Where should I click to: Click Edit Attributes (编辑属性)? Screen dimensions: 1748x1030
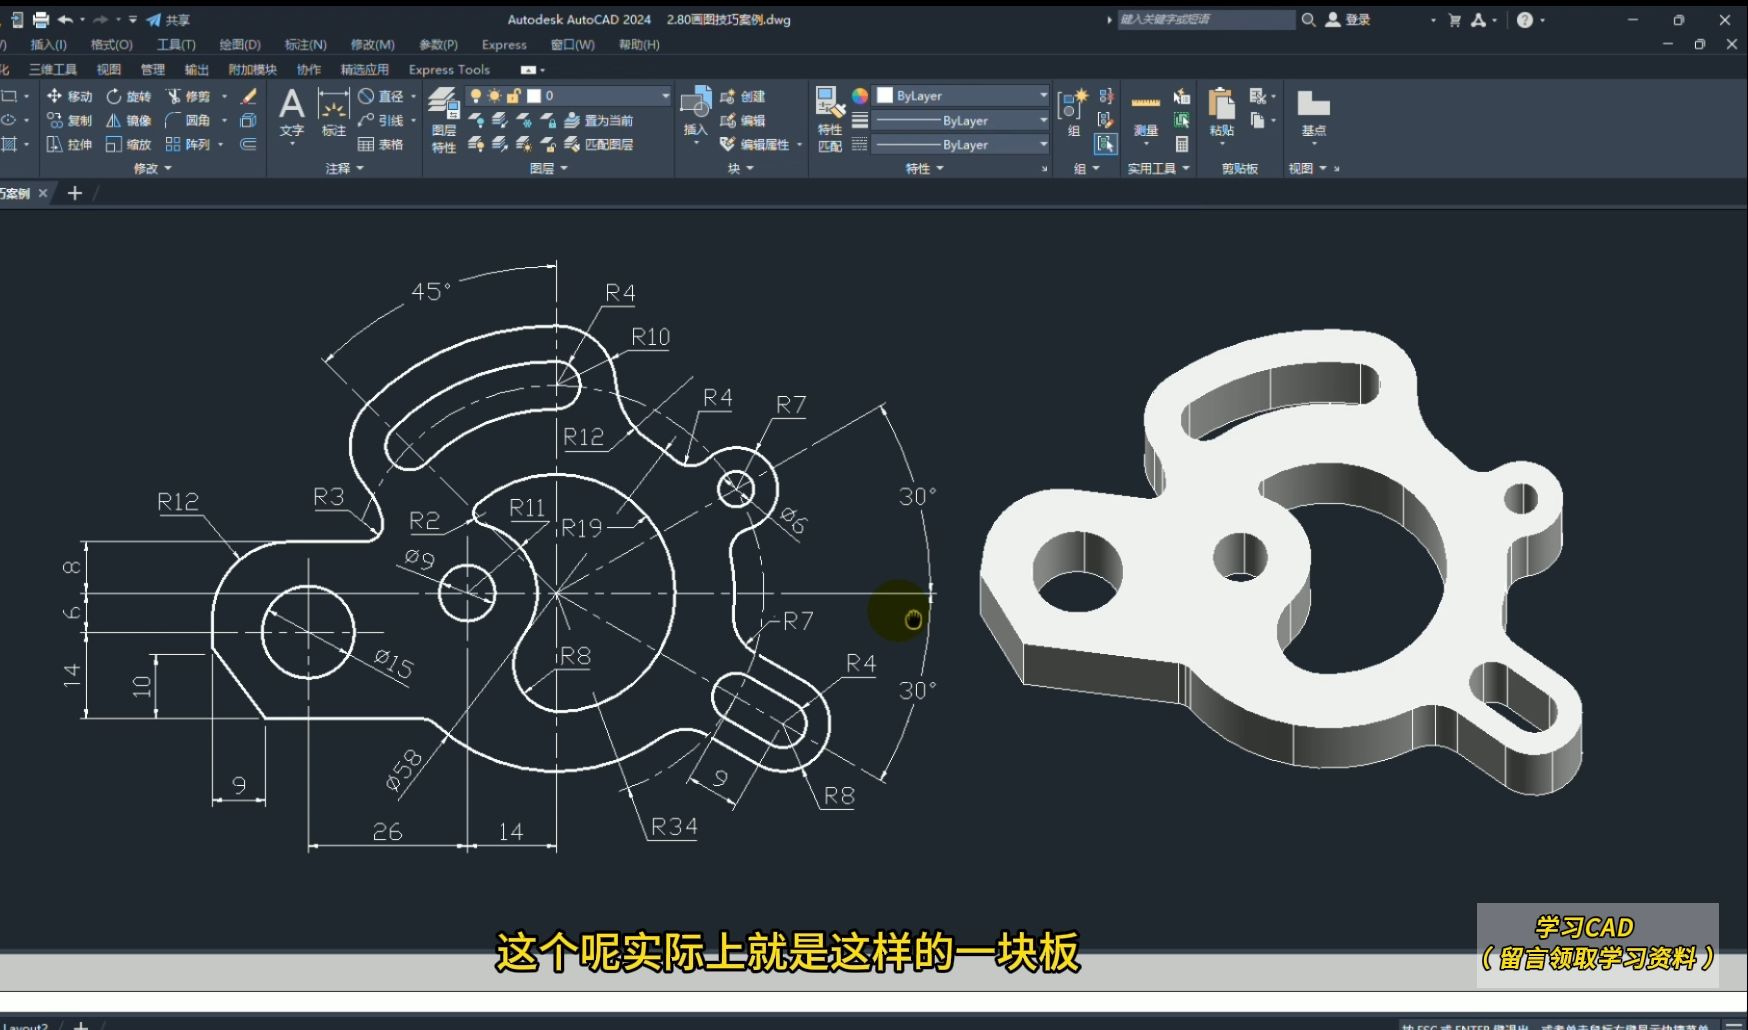(755, 144)
